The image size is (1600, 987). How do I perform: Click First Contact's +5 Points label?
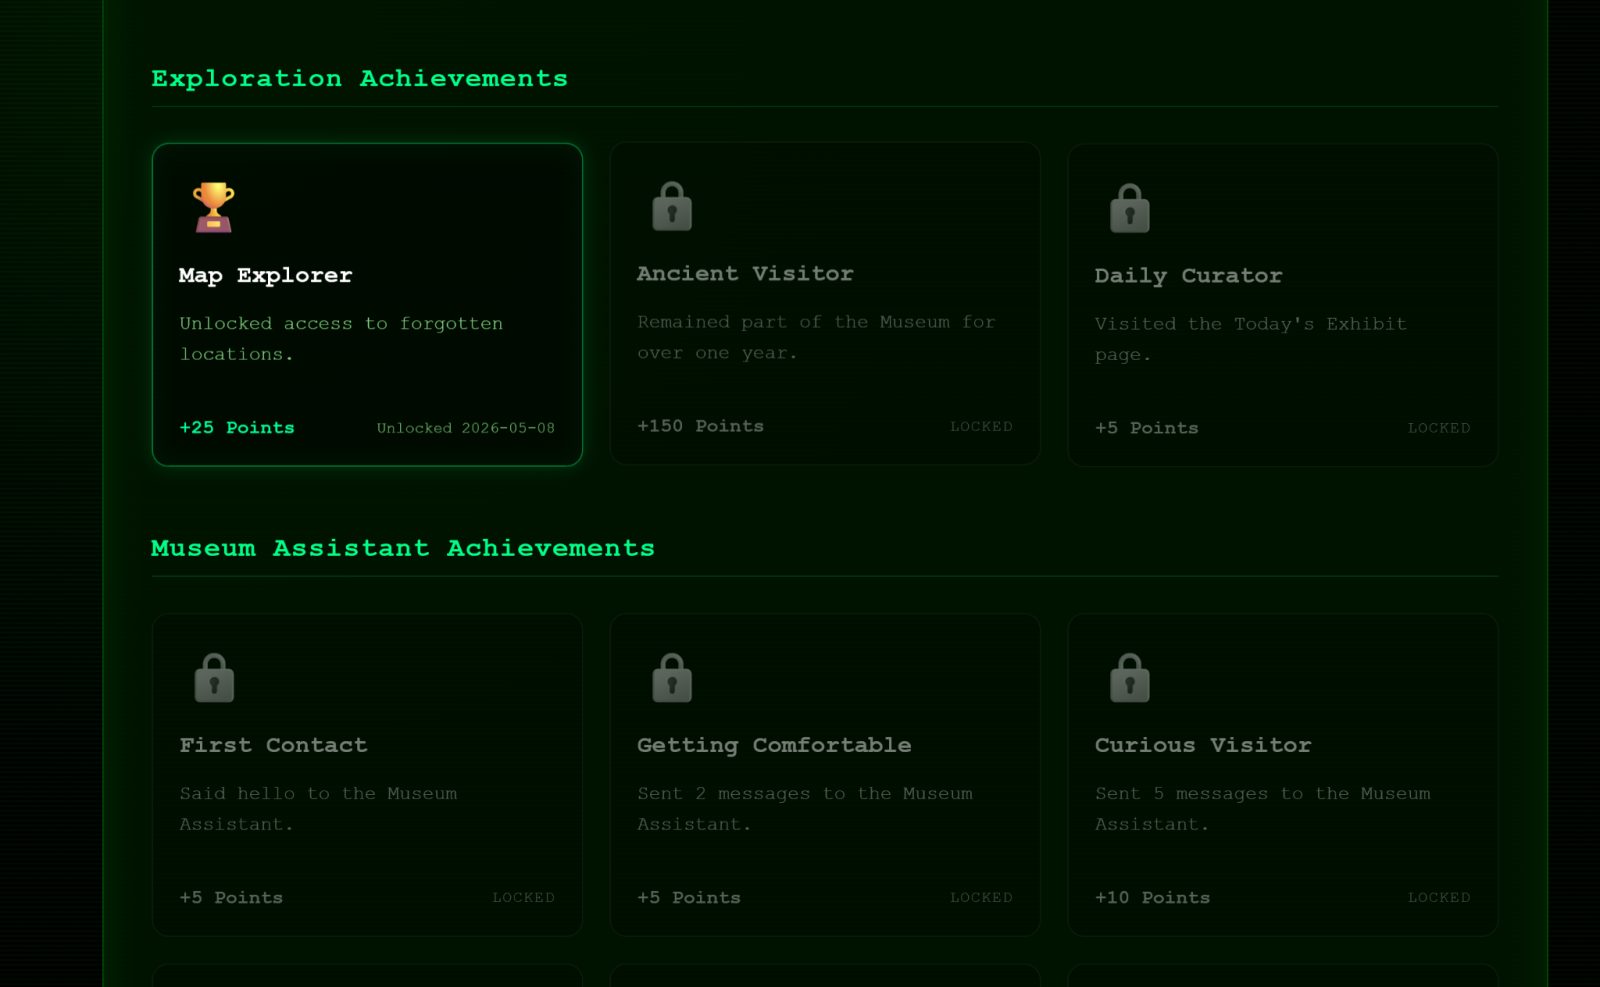coord(231,898)
